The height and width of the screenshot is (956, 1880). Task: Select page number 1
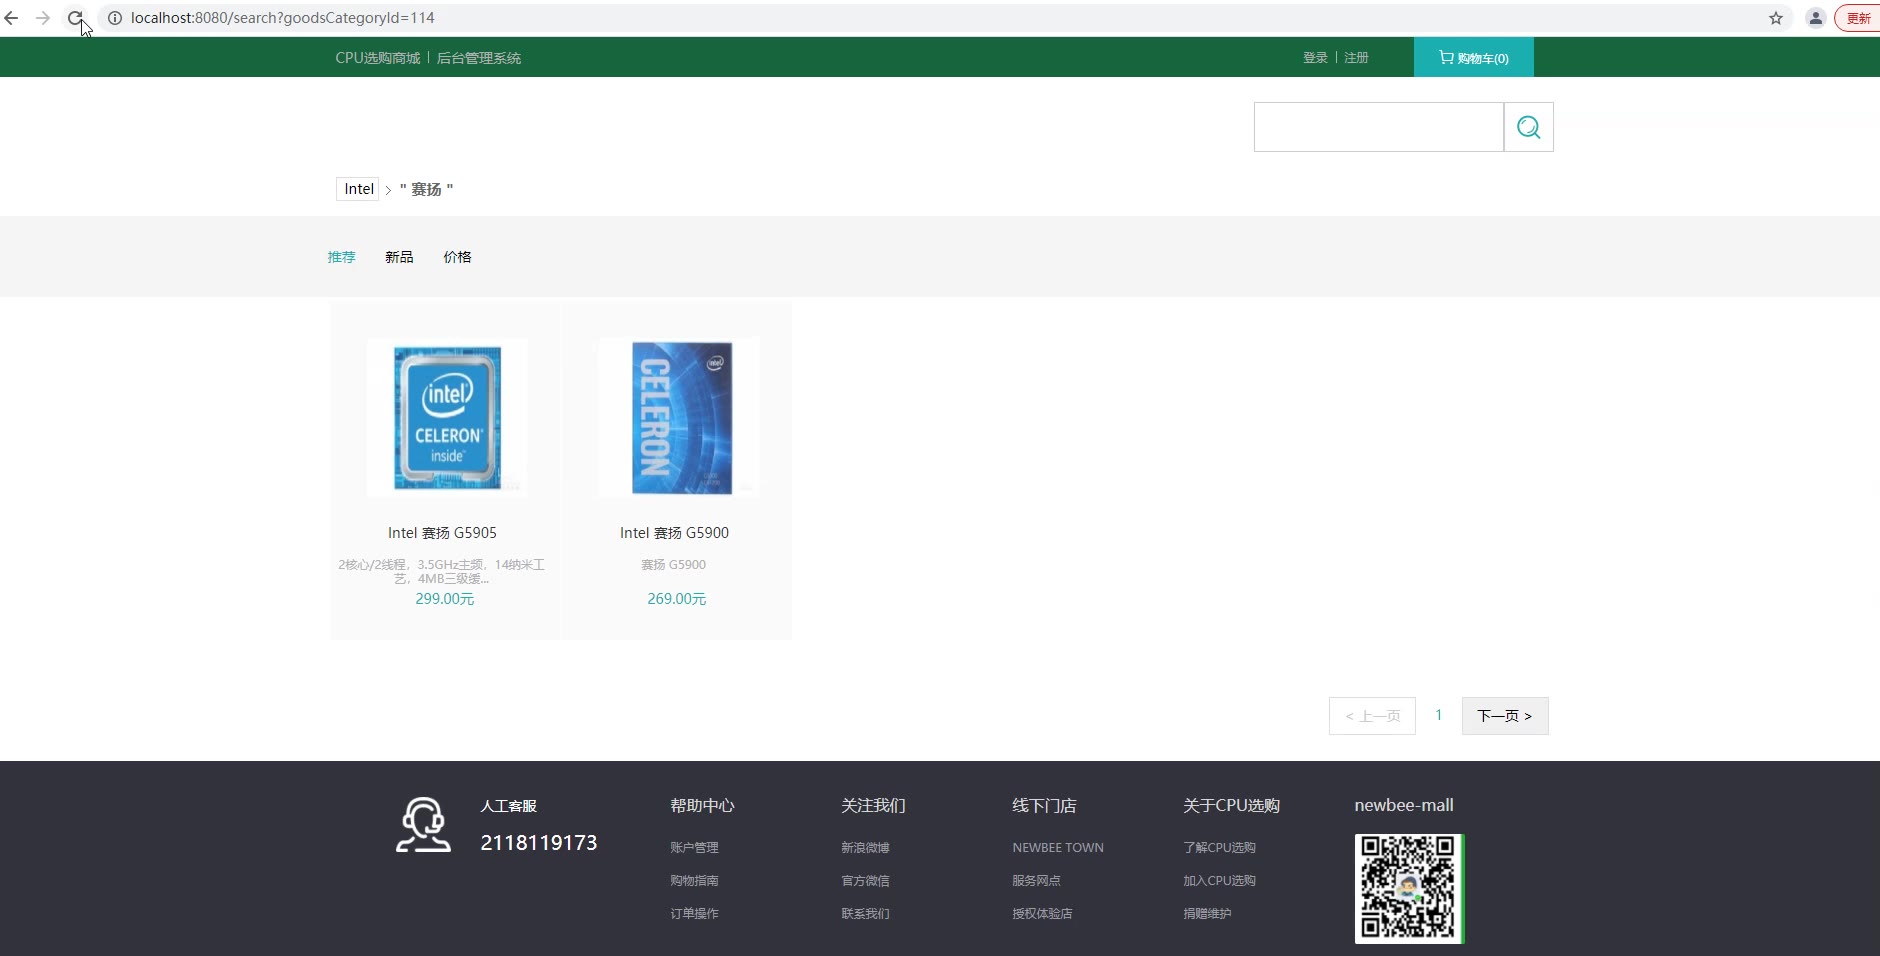click(x=1439, y=715)
